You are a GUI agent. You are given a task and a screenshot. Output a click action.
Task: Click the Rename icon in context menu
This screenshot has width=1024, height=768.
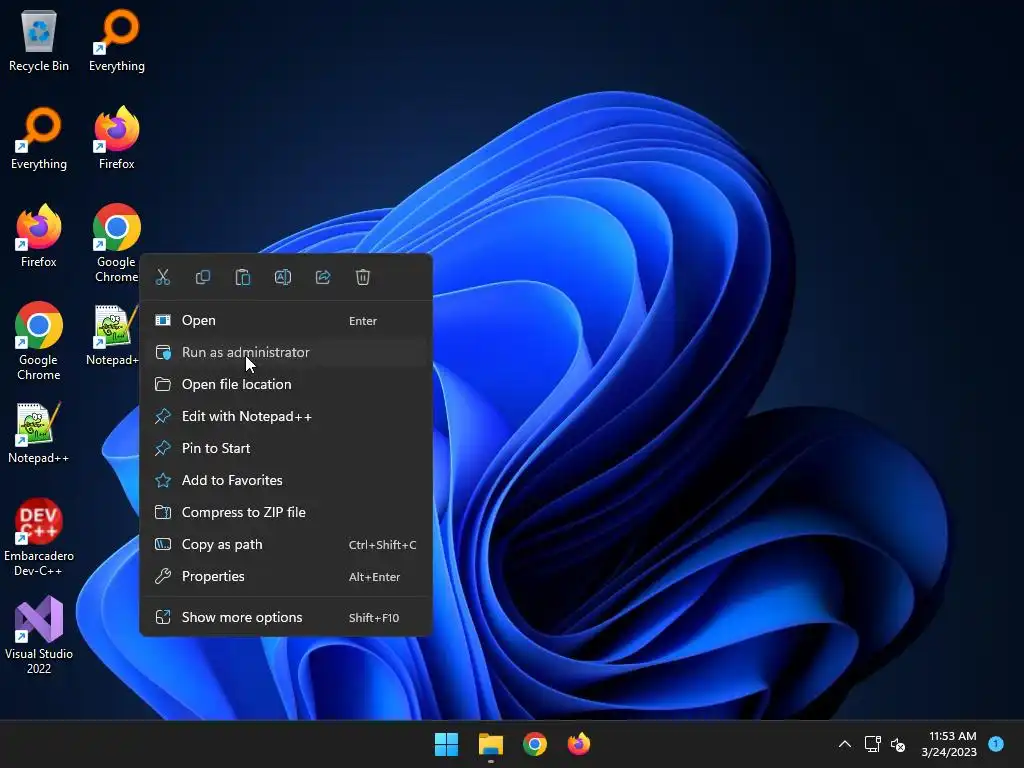click(283, 277)
